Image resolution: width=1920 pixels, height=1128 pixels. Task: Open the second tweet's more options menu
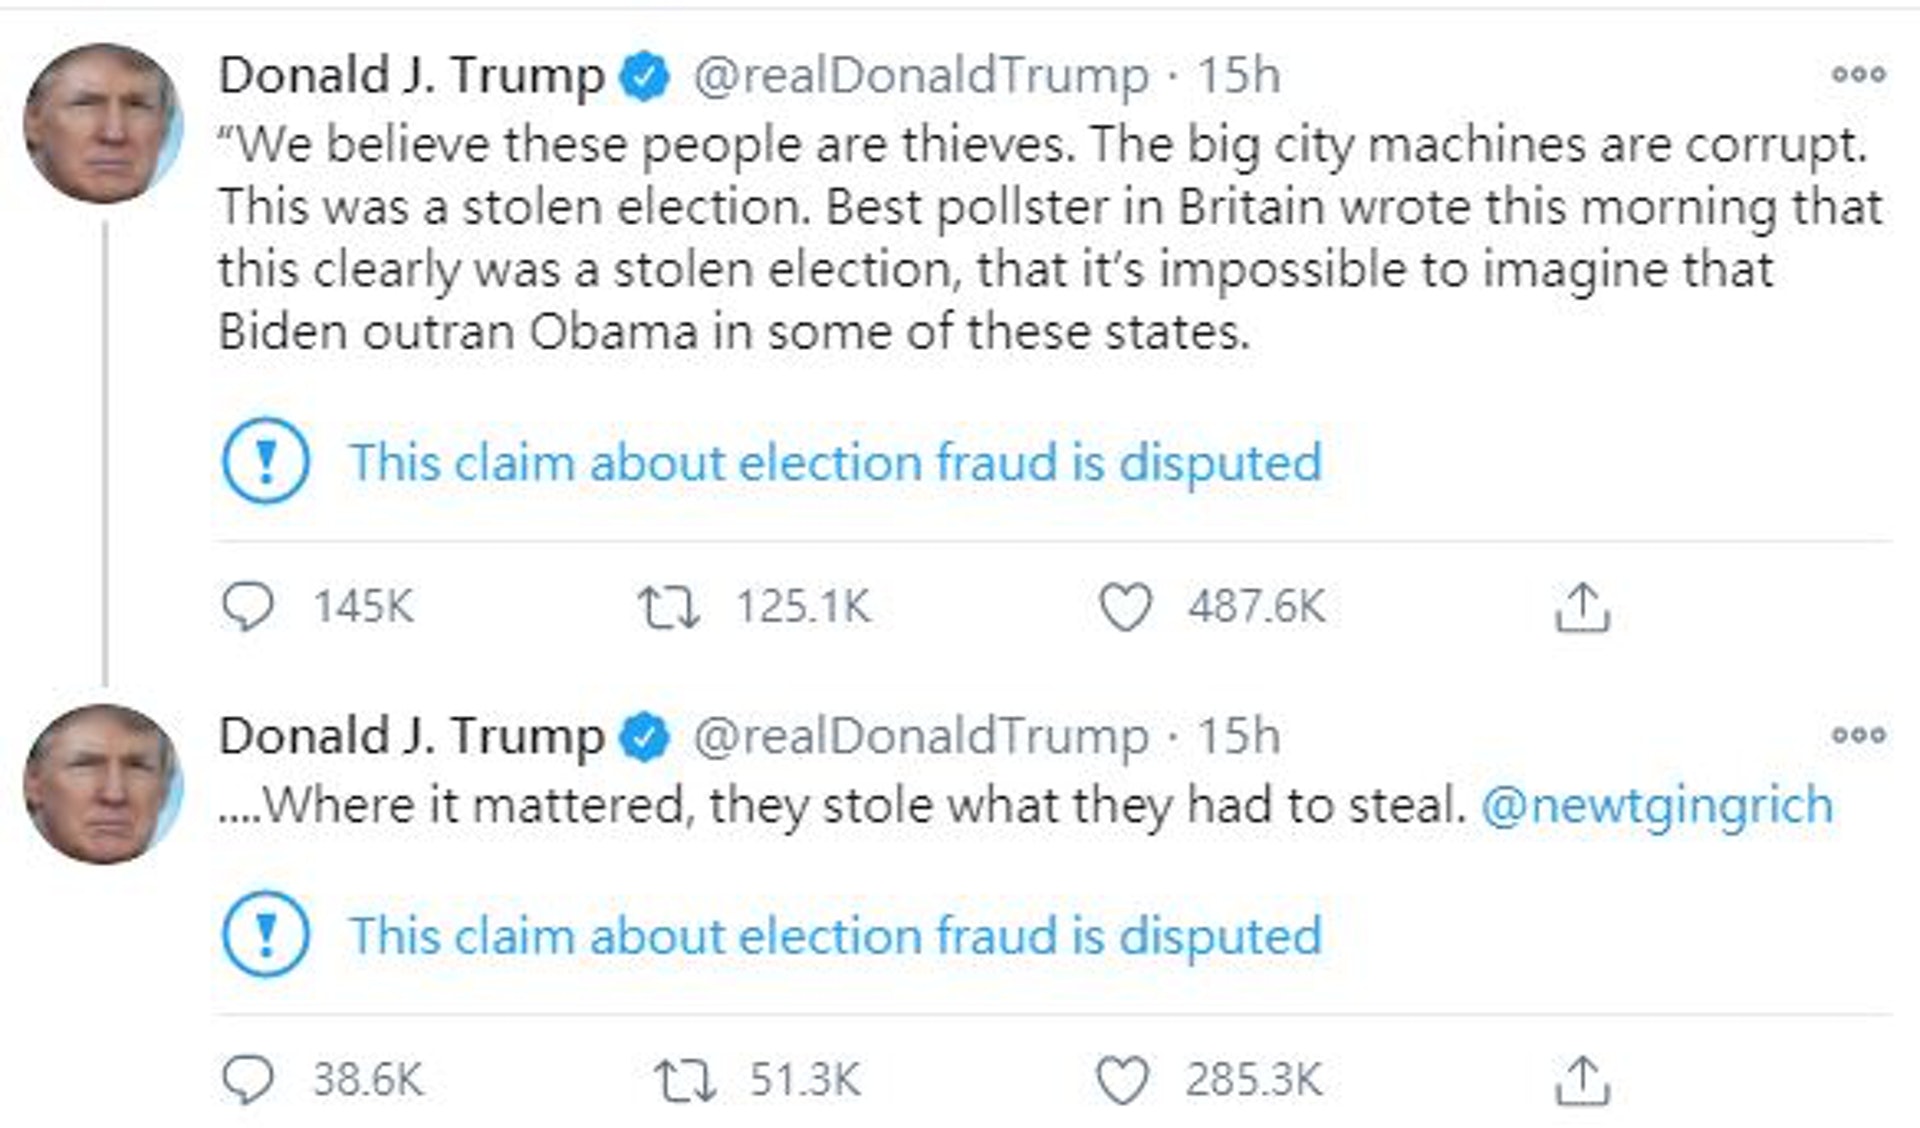tap(1858, 735)
